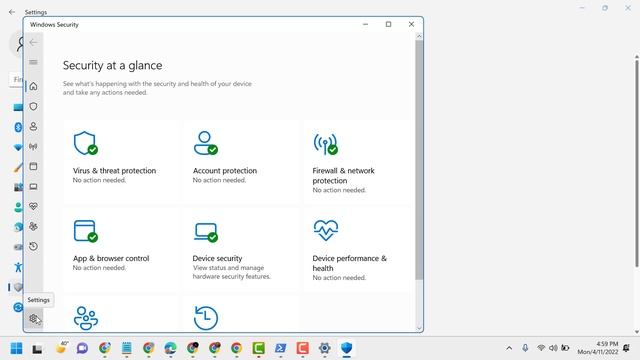Open the shield Virus & threat sidebar icon
This screenshot has height=360, width=640.
33,107
